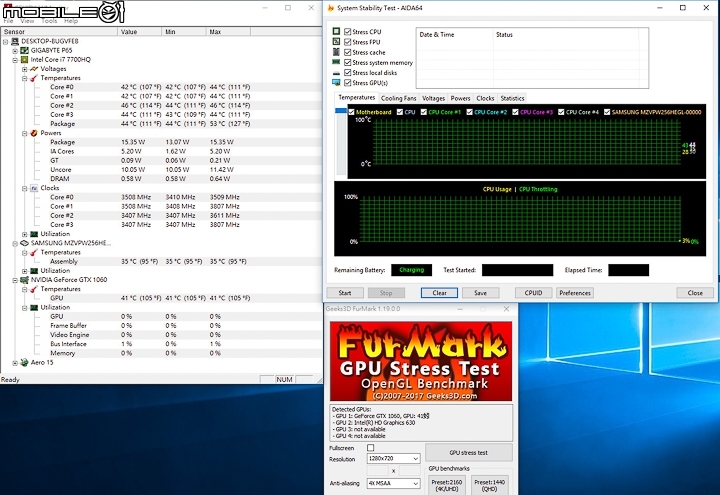Toggle the Stress CPU checkbox
This screenshot has width=720, height=495.
click(348, 32)
